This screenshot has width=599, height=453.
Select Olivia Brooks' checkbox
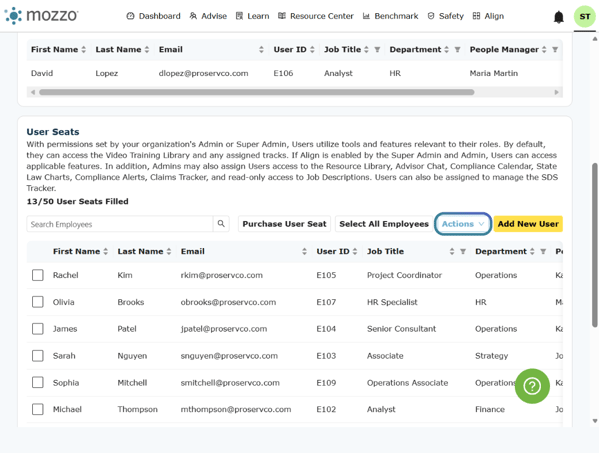pos(37,302)
